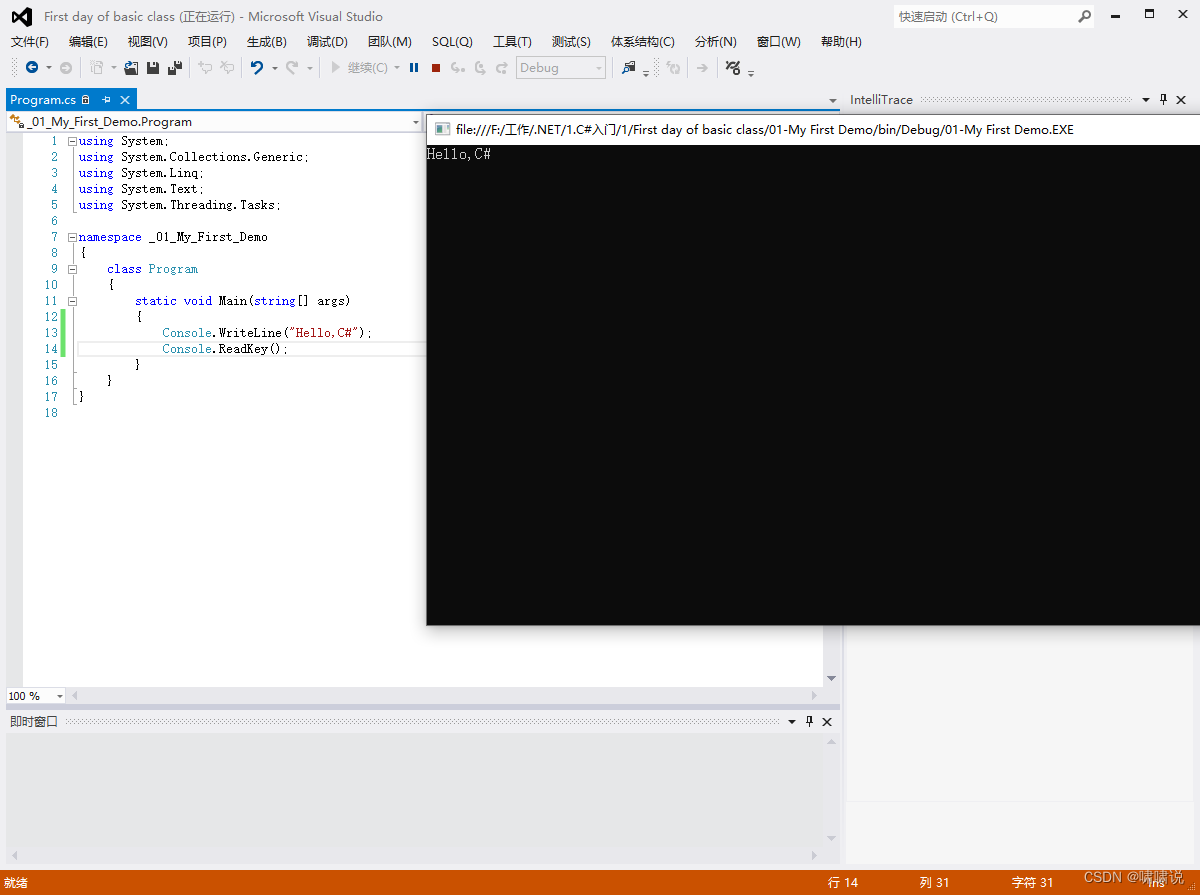
Task: Click the Console.WriteLine code line
Action: click(x=267, y=333)
